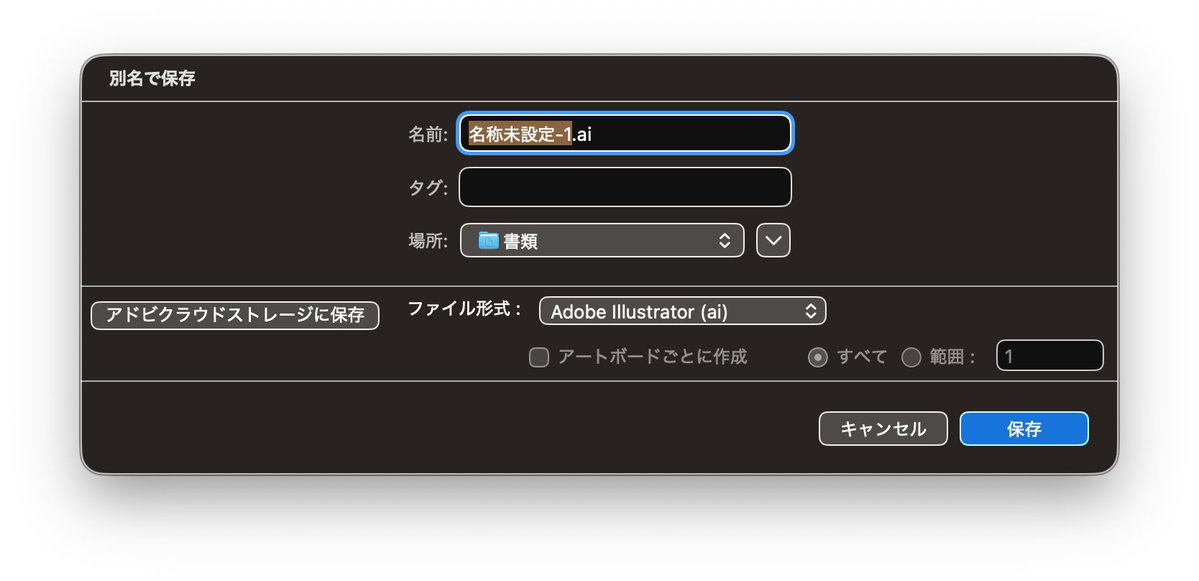This screenshot has width=1199, height=581.
Task: Open the ファイル形式 Adobe Illustrator (ai) dropdown
Action: click(682, 312)
